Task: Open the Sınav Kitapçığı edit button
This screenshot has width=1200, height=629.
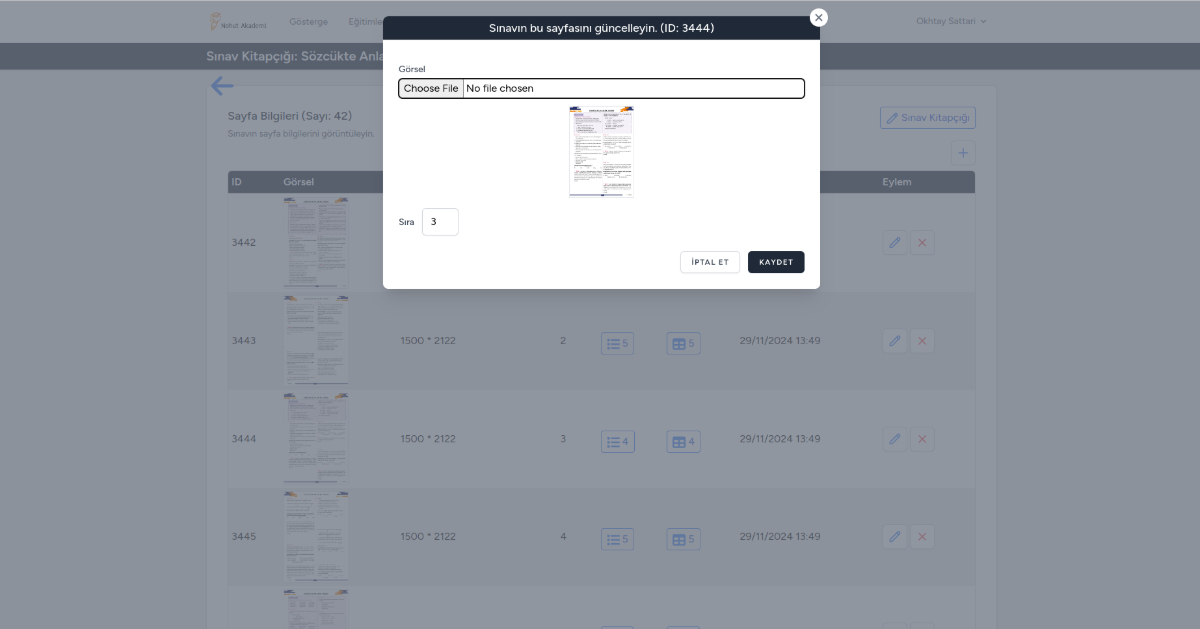Action: 927,118
